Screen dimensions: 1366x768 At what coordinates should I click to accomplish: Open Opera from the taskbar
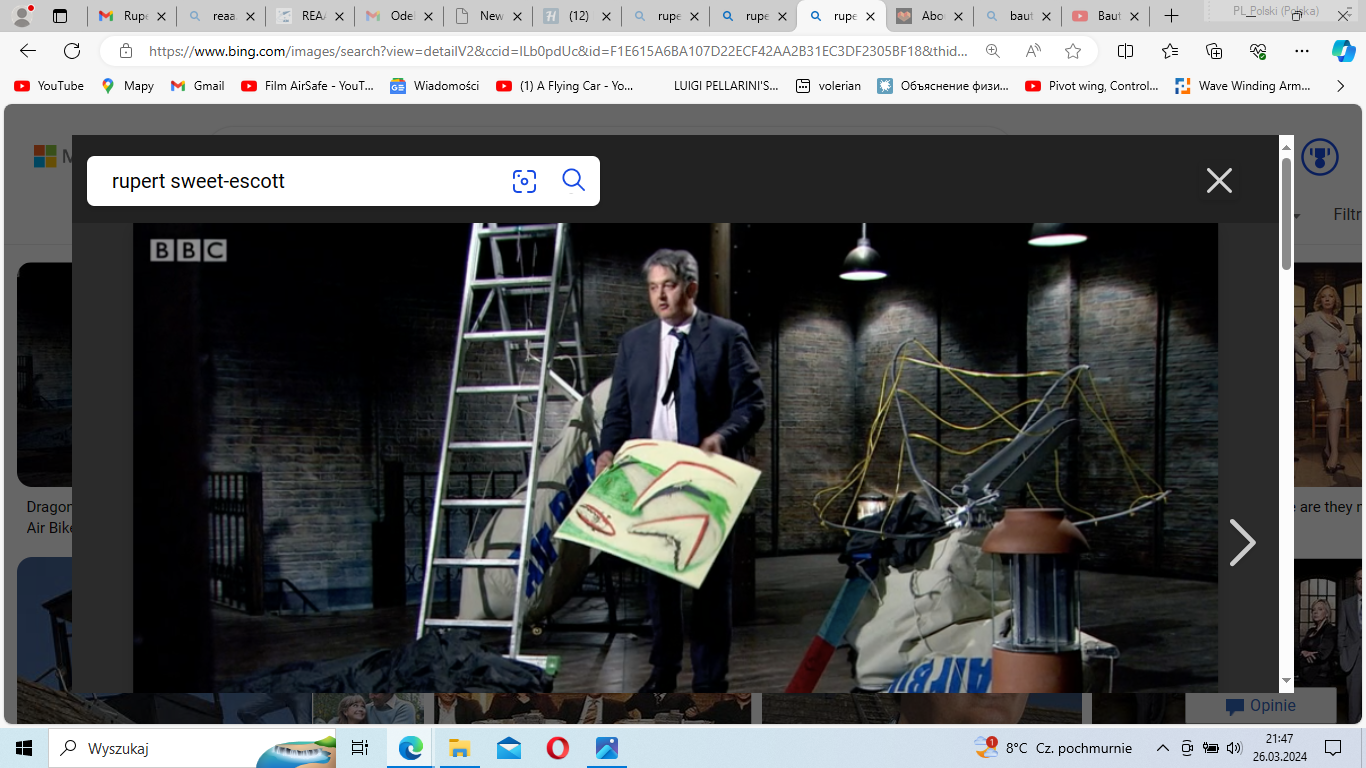(557, 748)
